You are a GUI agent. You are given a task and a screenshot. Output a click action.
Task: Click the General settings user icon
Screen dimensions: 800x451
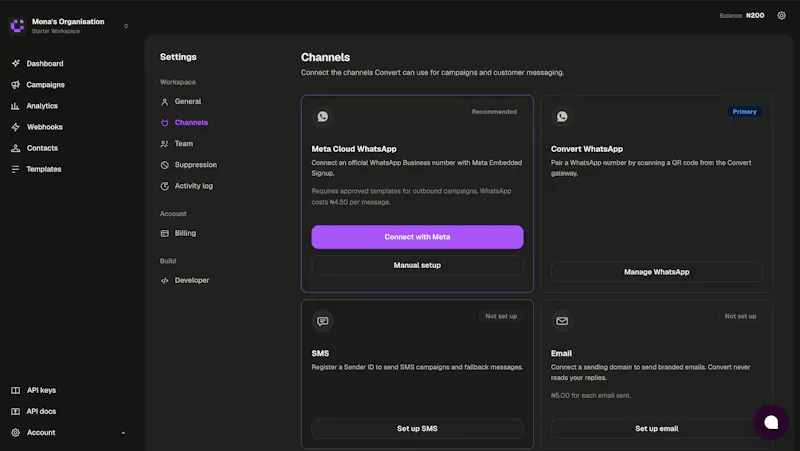click(x=164, y=102)
